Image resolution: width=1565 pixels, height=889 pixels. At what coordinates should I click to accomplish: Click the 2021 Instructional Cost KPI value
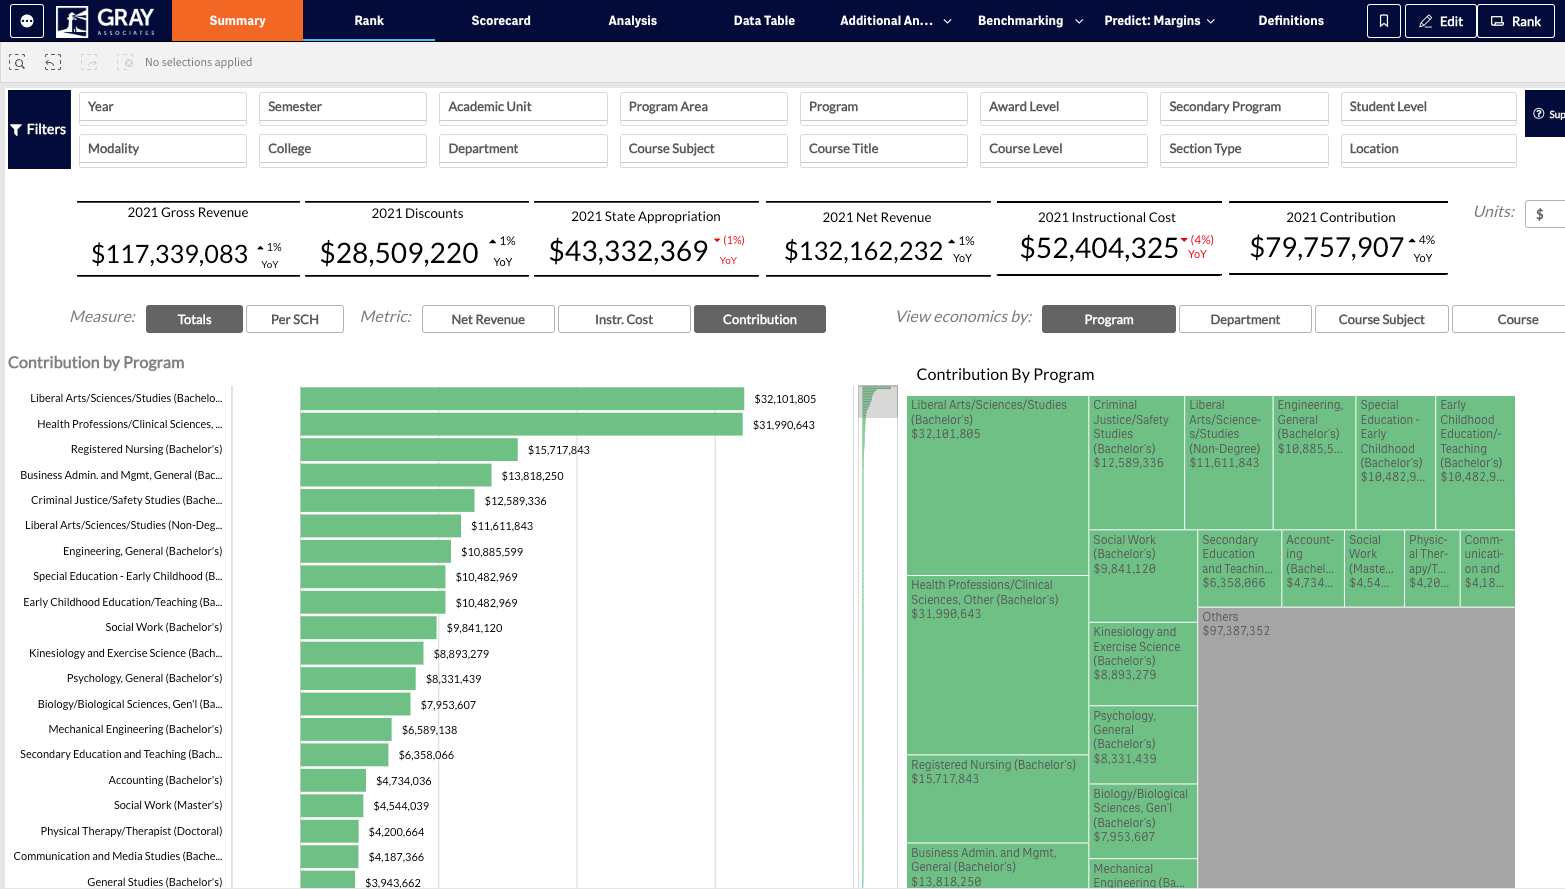pyautogui.click(x=1099, y=248)
